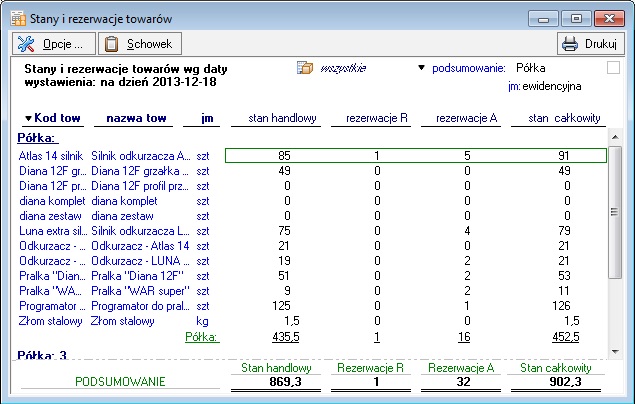Click the Półka: 3 group header
The image size is (635, 404).
coord(42,355)
